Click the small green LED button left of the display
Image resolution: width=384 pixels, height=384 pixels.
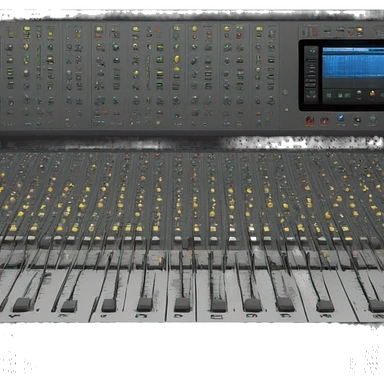click(285, 92)
